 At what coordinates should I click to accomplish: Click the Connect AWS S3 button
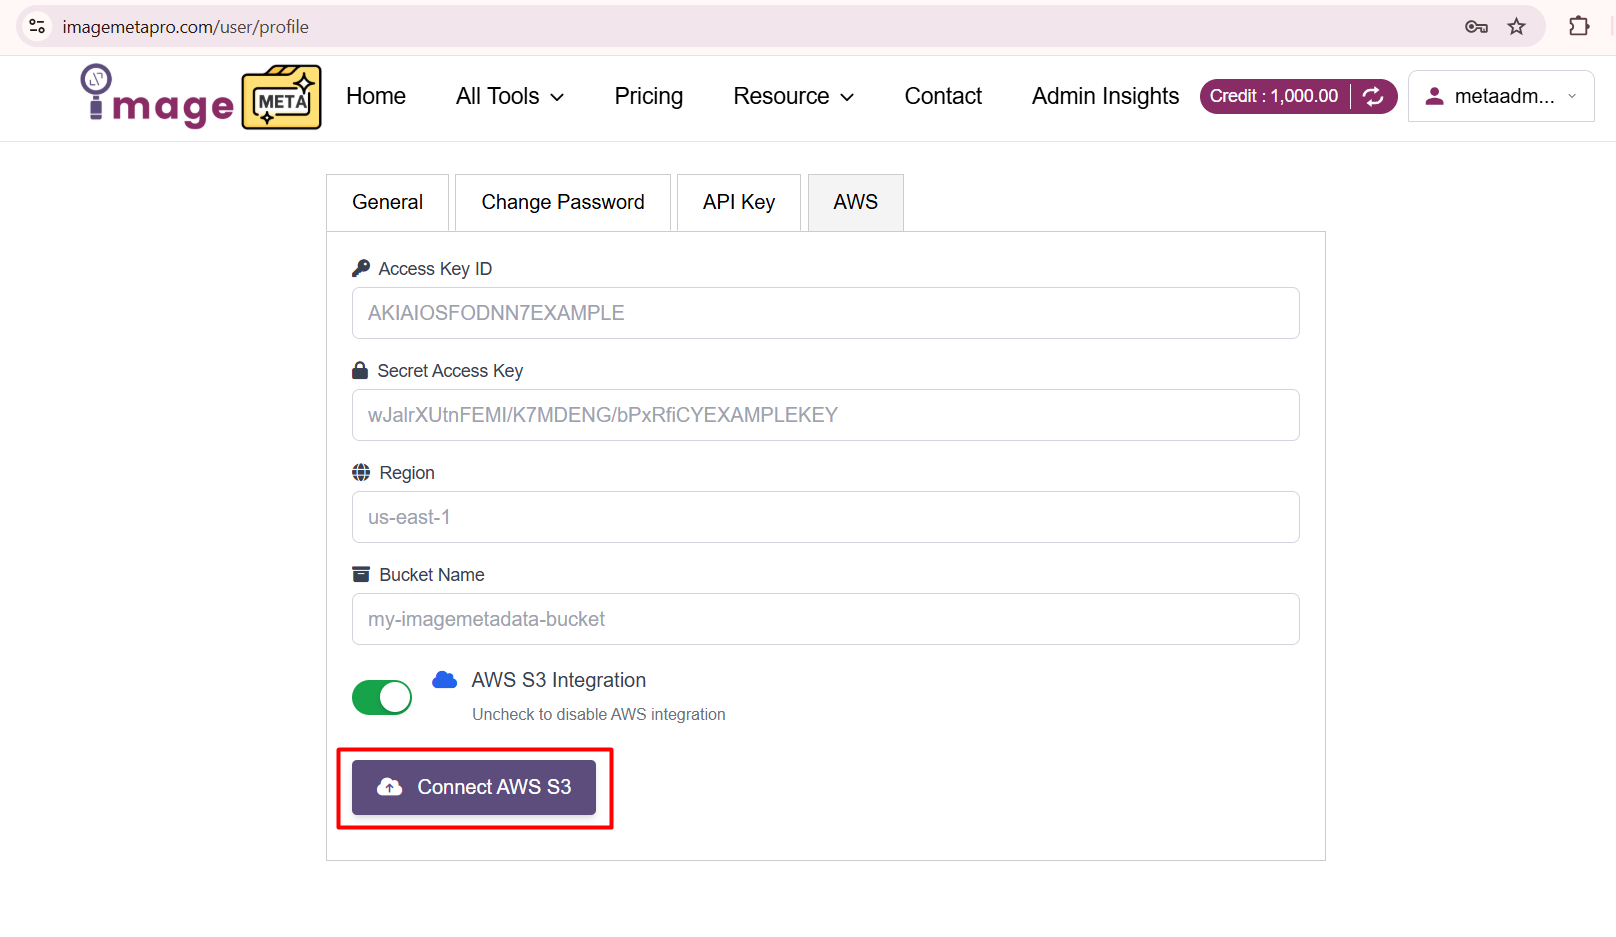coord(473,787)
